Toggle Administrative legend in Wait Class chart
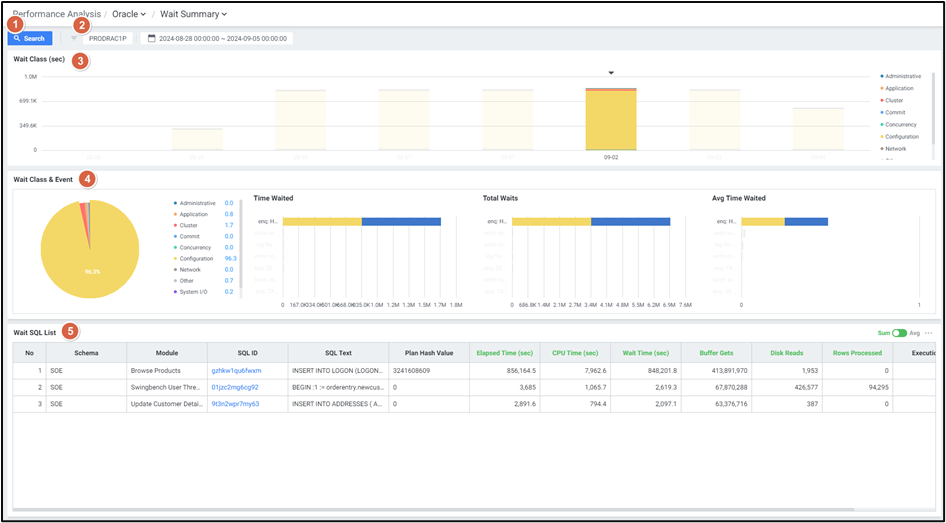 (x=902, y=76)
